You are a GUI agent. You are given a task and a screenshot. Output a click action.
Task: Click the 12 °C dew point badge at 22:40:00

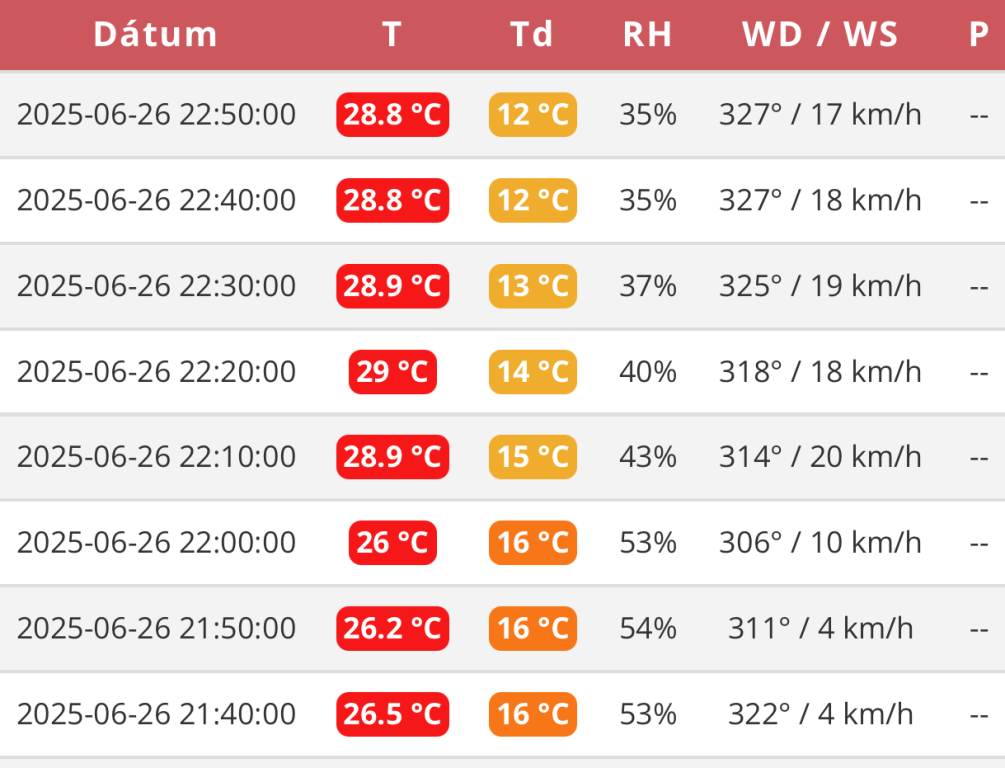pyautogui.click(x=533, y=201)
